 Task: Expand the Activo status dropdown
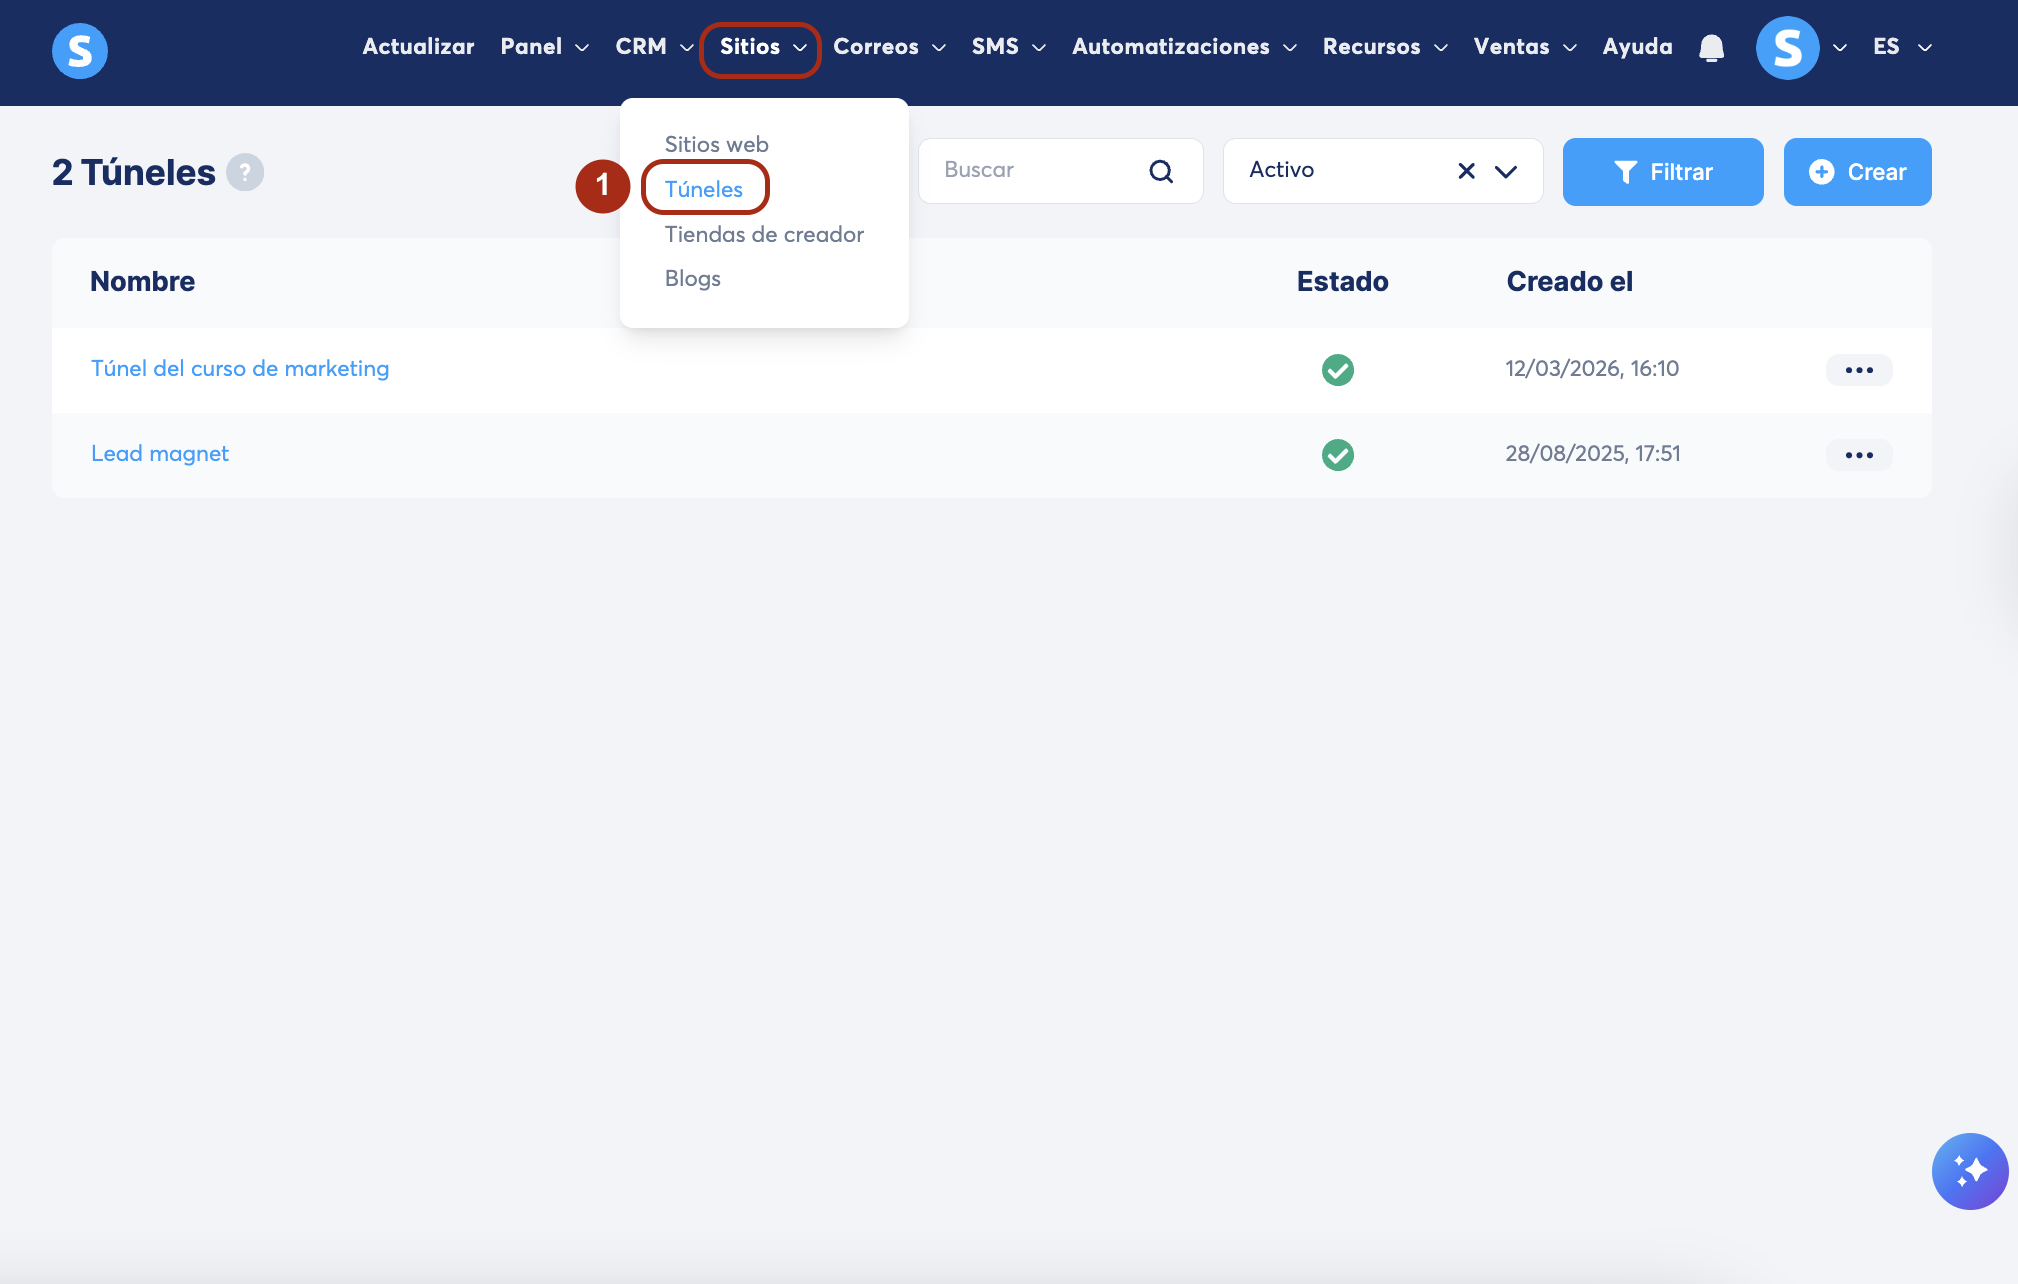pyautogui.click(x=1506, y=171)
